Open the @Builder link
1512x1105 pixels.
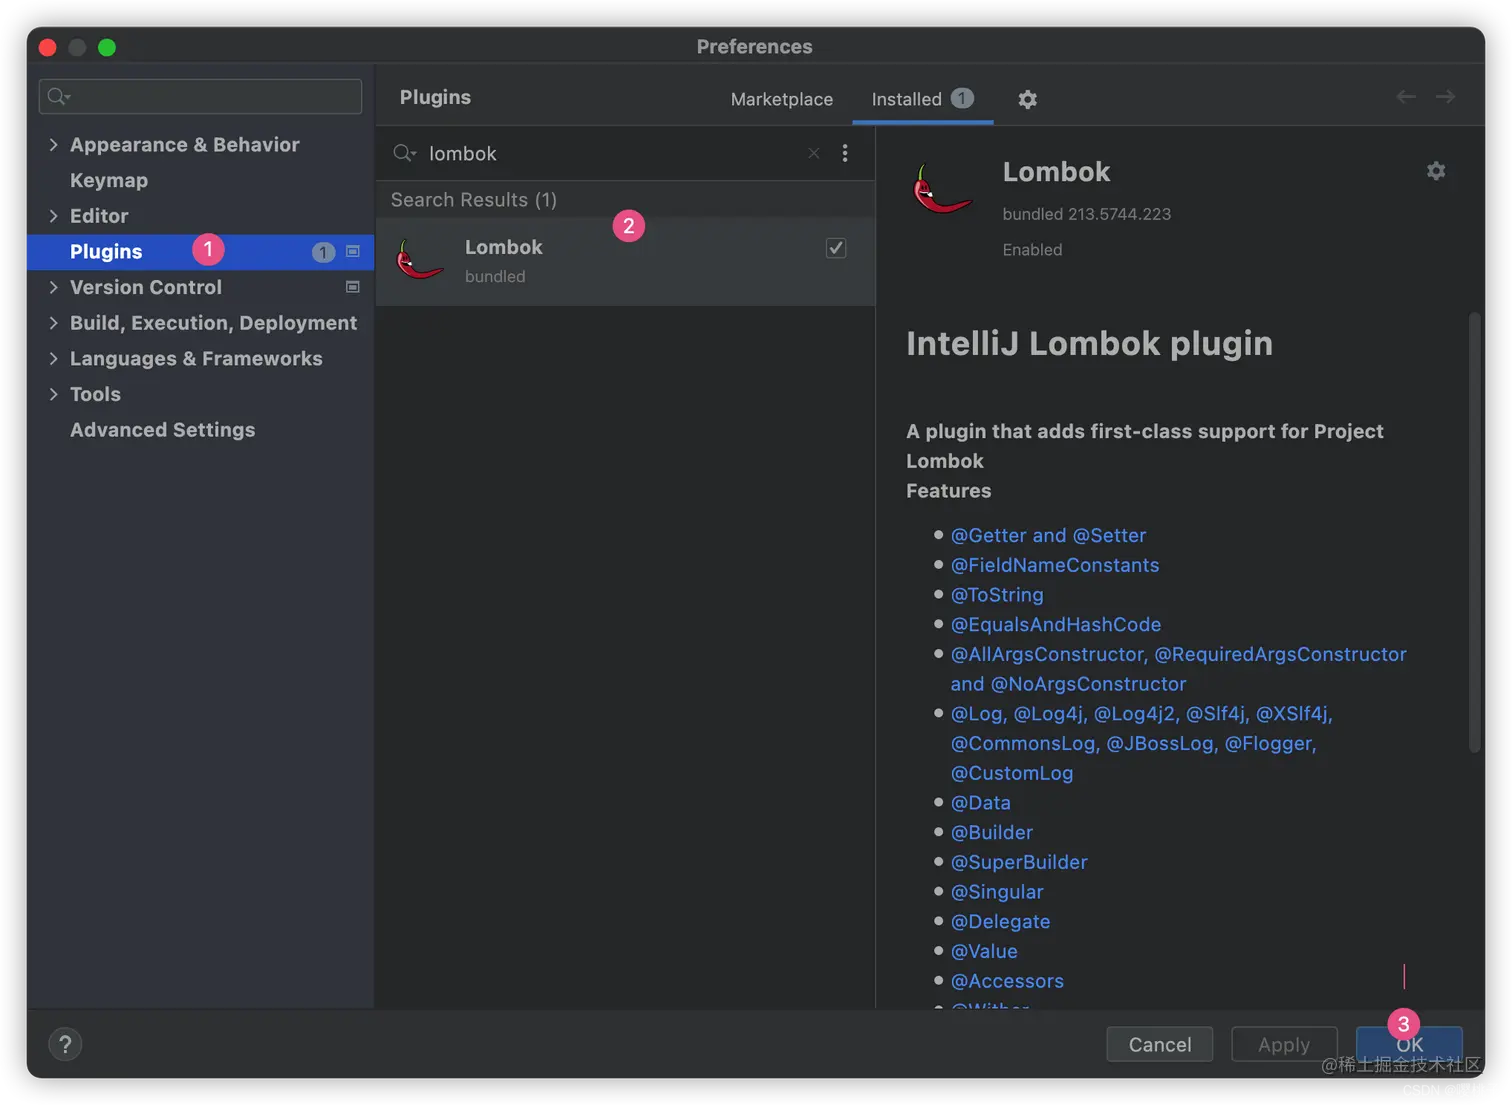(x=991, y=832)
